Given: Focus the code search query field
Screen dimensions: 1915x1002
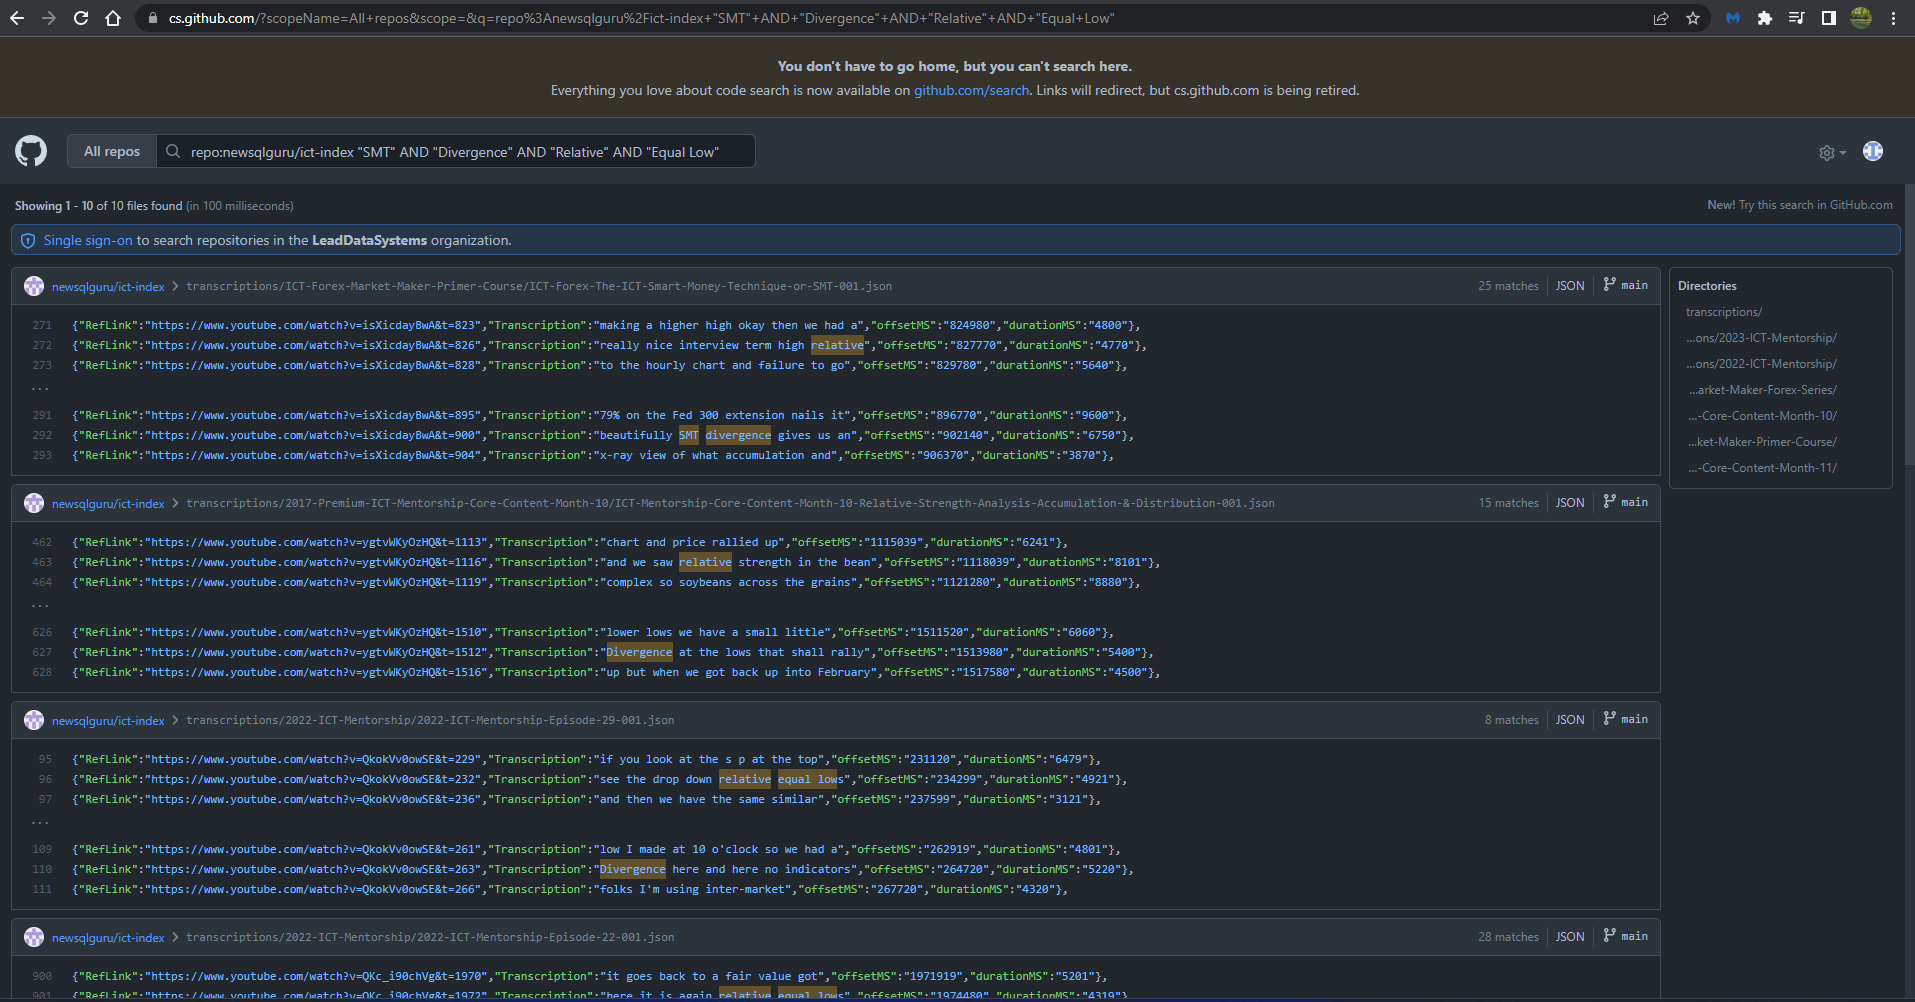Looking at the screenshot, I should pyautogui.click(x=455, y=151).
